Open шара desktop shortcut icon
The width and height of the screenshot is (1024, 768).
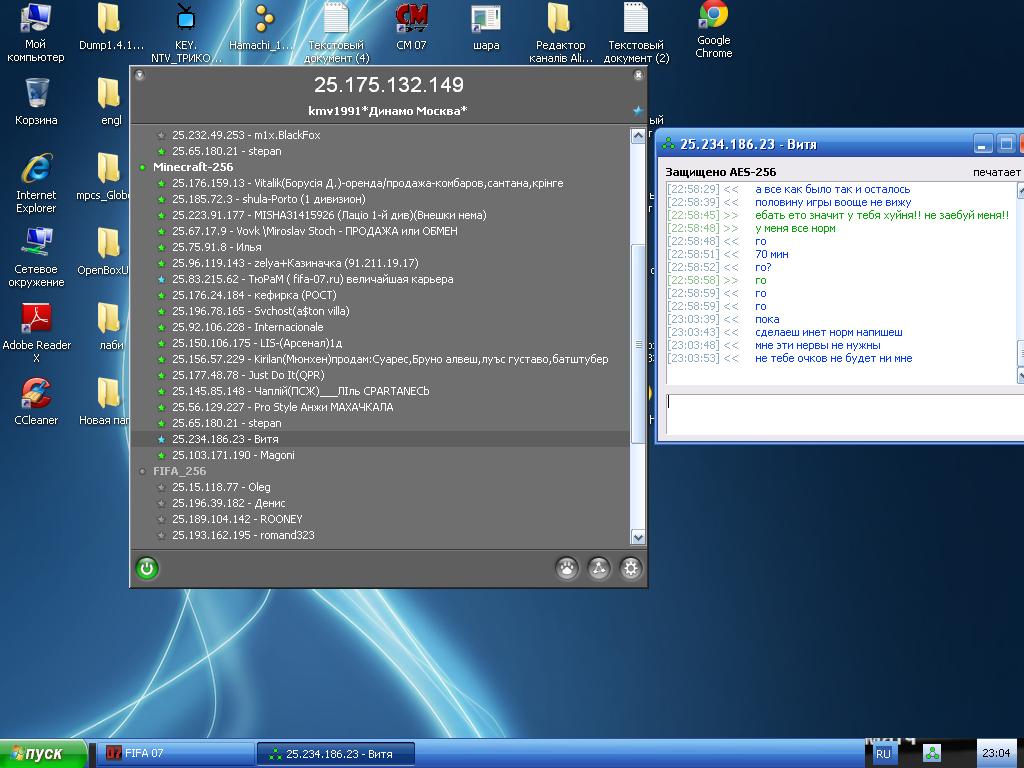coord(485,27)
